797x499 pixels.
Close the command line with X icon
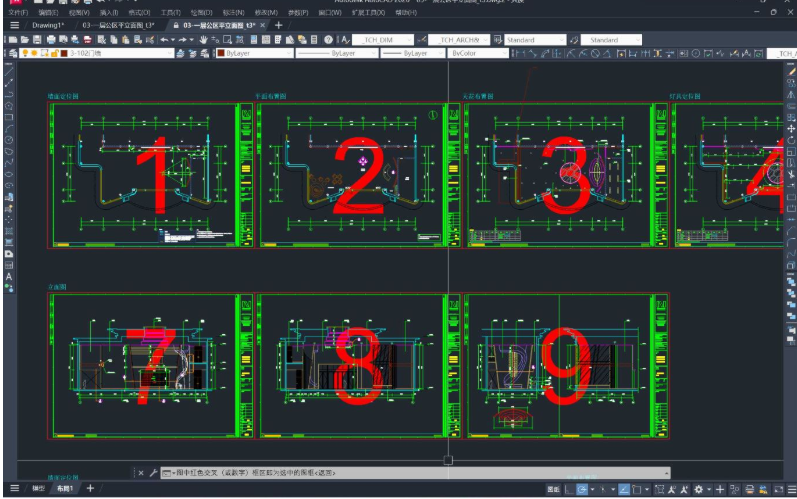point(141,473)
